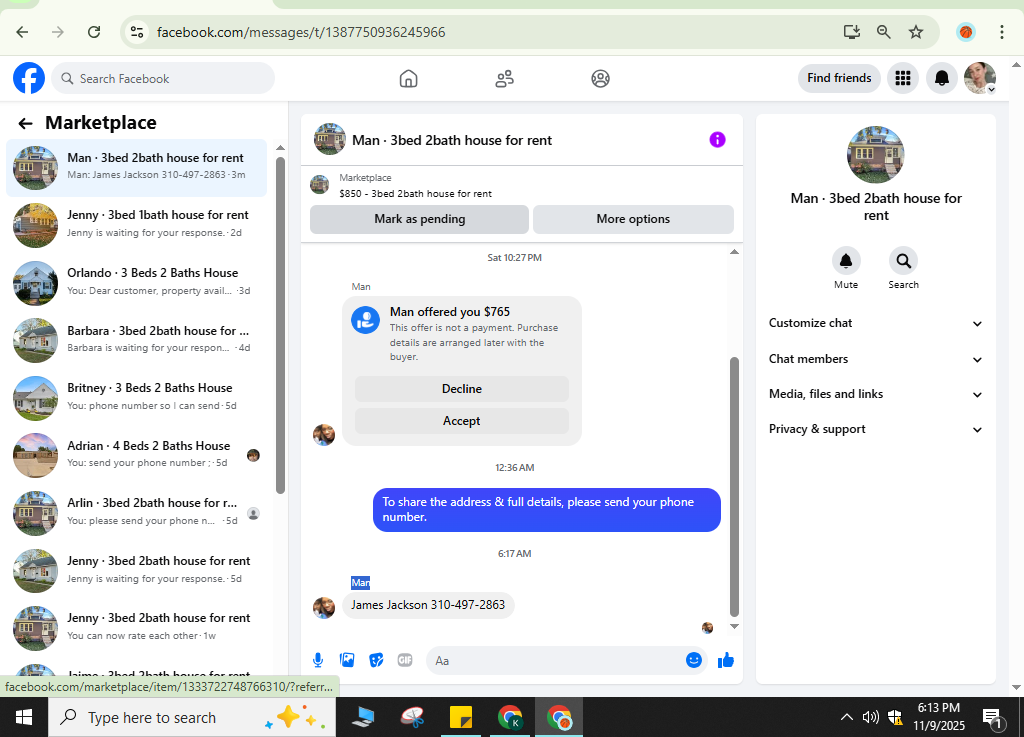Open the account profile picture menu
This screenshot has width=1024, height=737.
tap(980, 78)
